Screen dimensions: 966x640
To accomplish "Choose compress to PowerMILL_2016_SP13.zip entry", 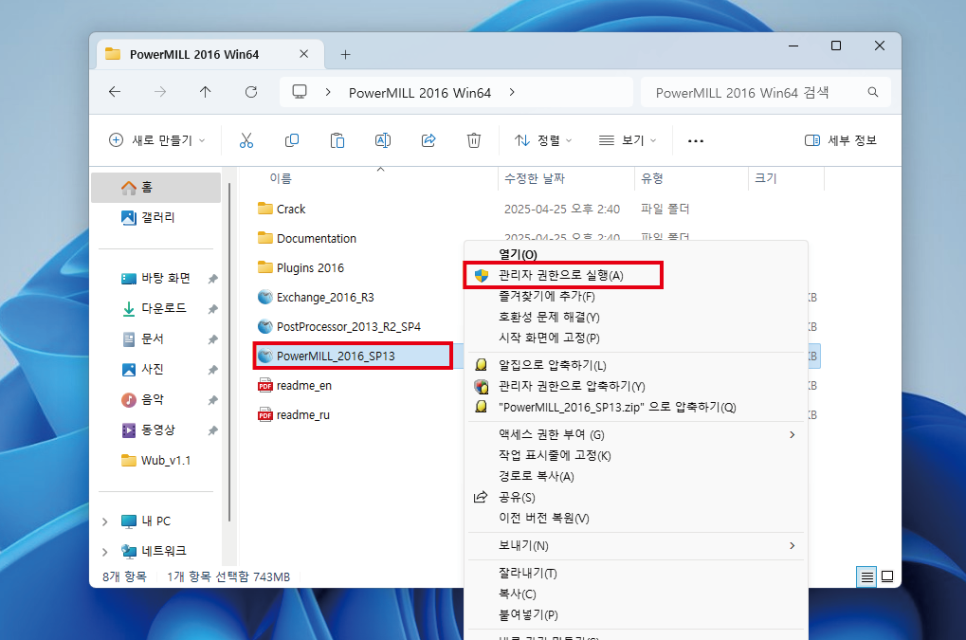I will [636, 407].
